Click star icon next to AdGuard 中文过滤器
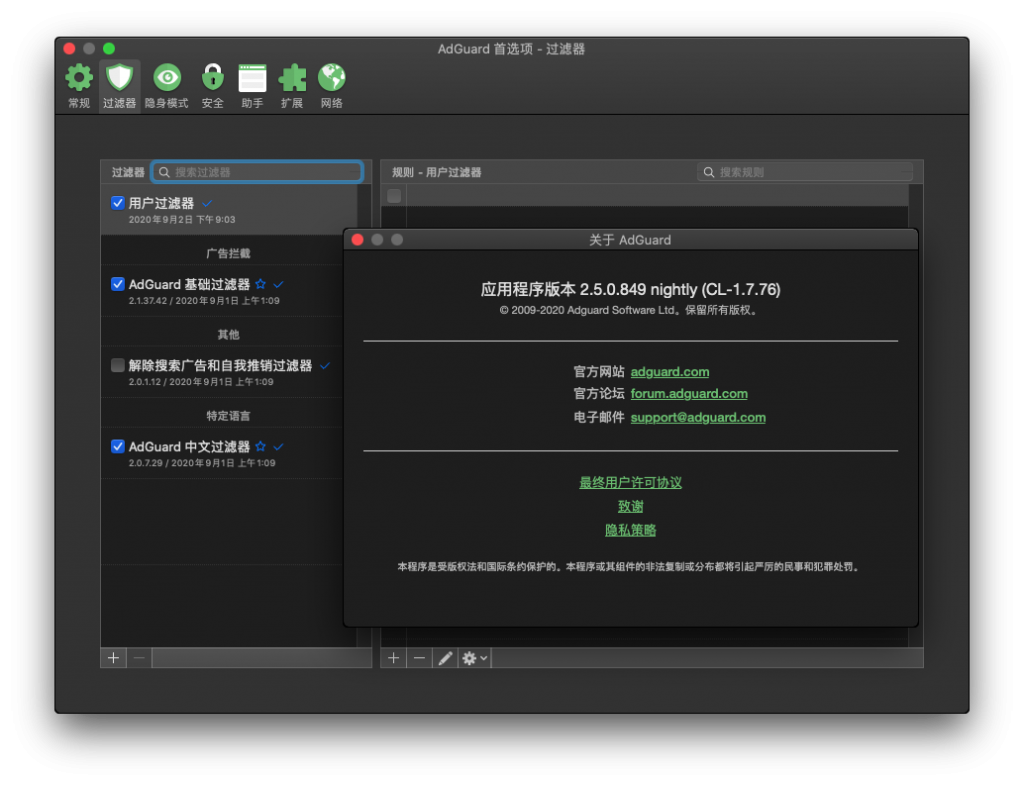 pyautogui.click(x=261, y=447)
